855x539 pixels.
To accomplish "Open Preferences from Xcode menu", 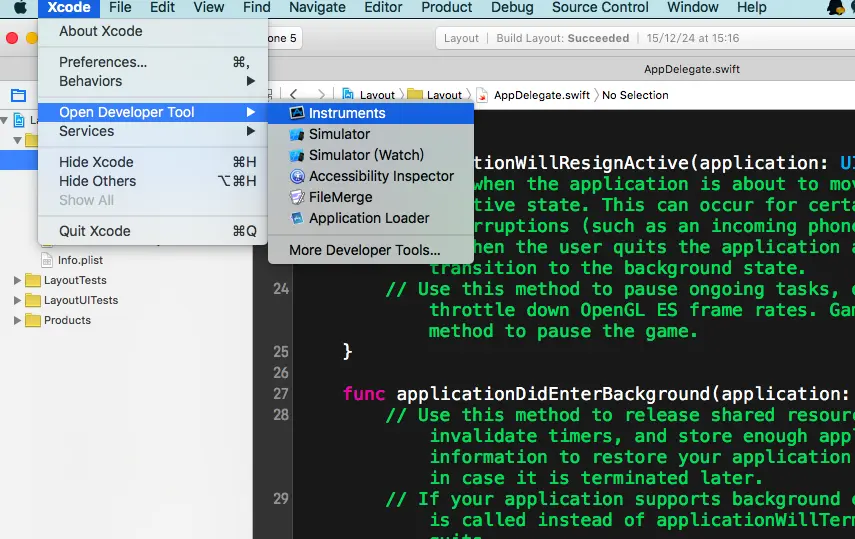I will (153, 62).
